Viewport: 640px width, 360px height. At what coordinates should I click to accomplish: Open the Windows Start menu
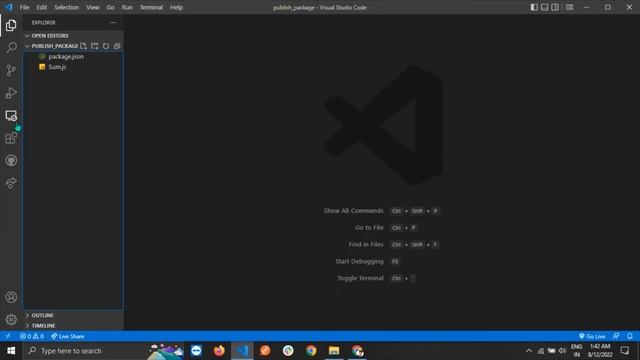click(x=11, y=351)
